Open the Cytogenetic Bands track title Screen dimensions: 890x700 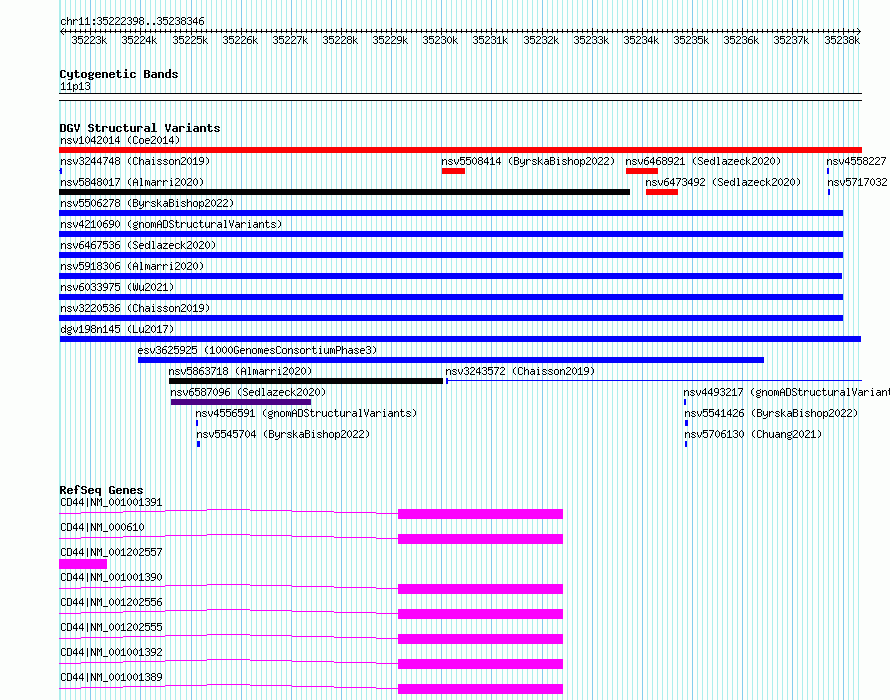119,74
